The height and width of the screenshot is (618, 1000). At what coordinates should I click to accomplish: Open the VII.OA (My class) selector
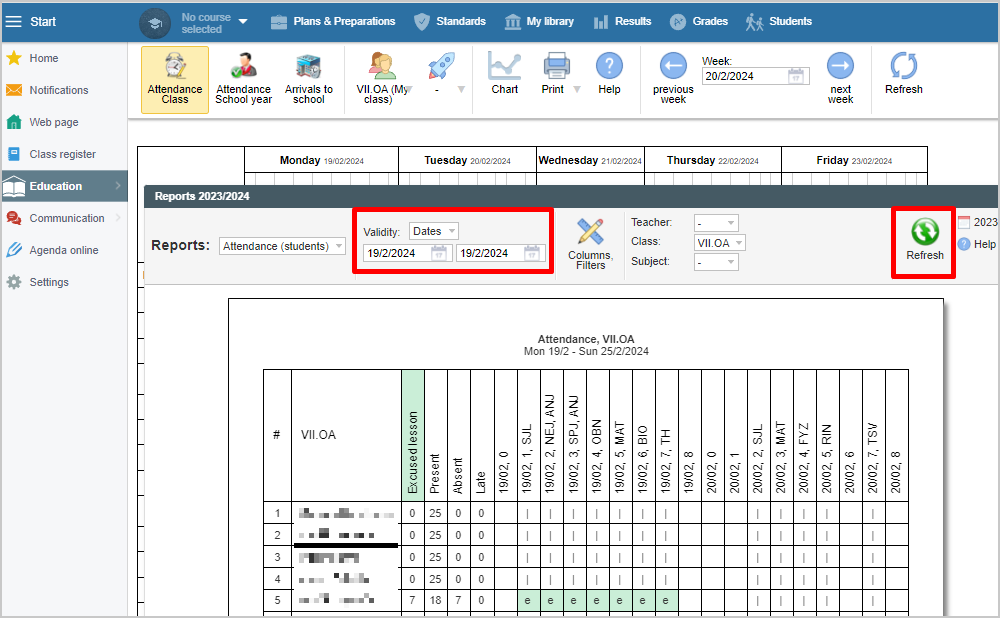(x=382, y=80)
